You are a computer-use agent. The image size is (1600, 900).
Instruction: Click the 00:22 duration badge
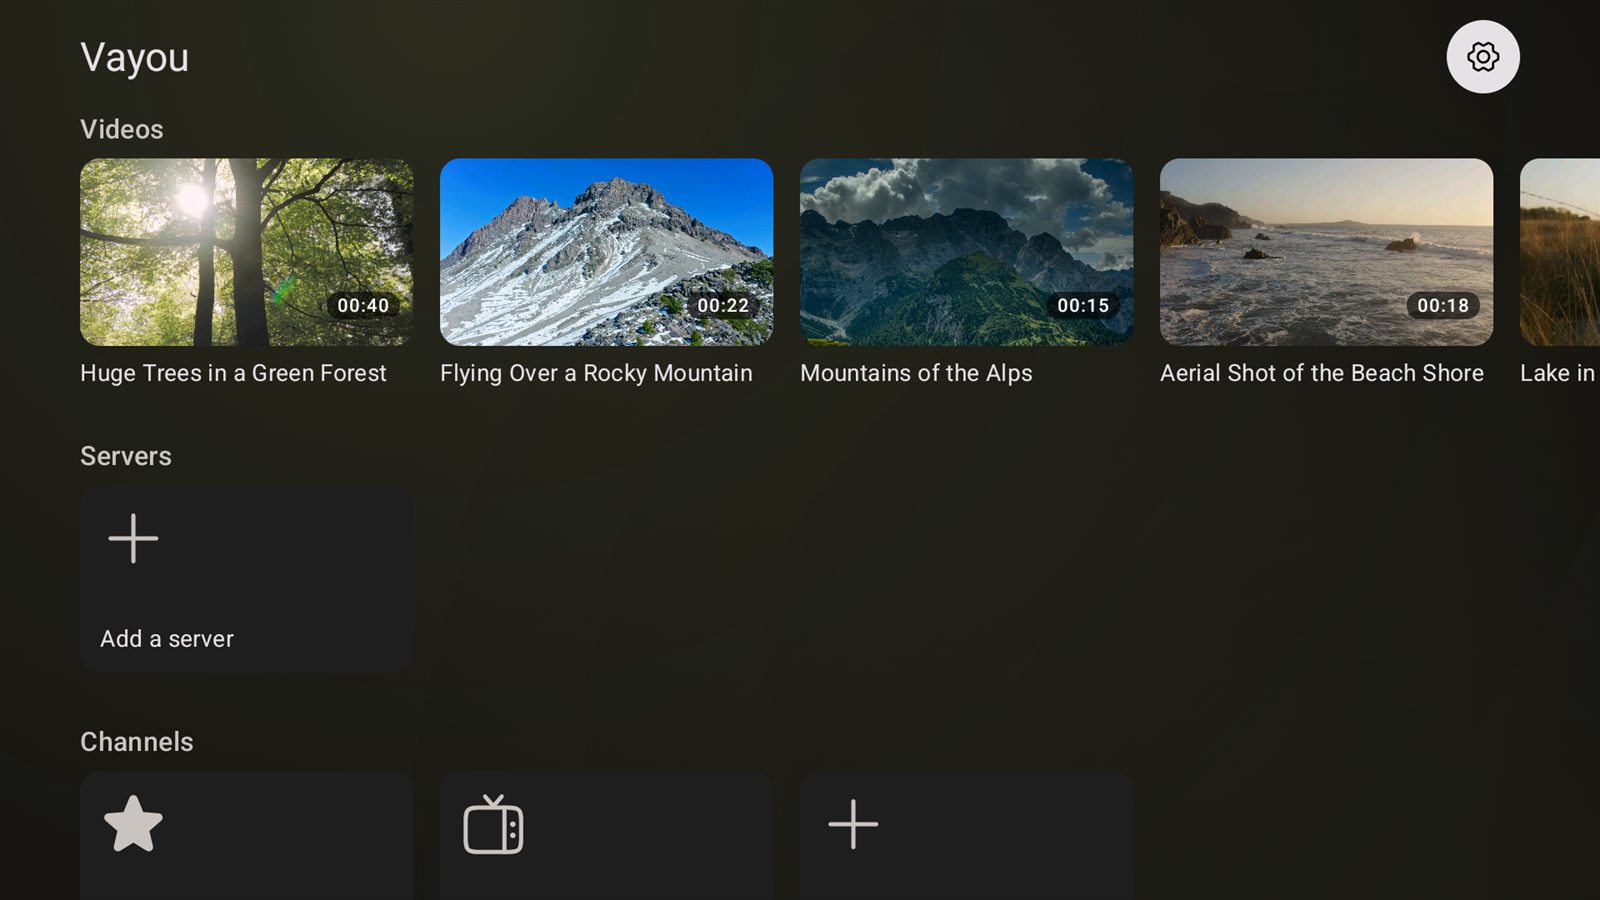click(x=723, y=305)
